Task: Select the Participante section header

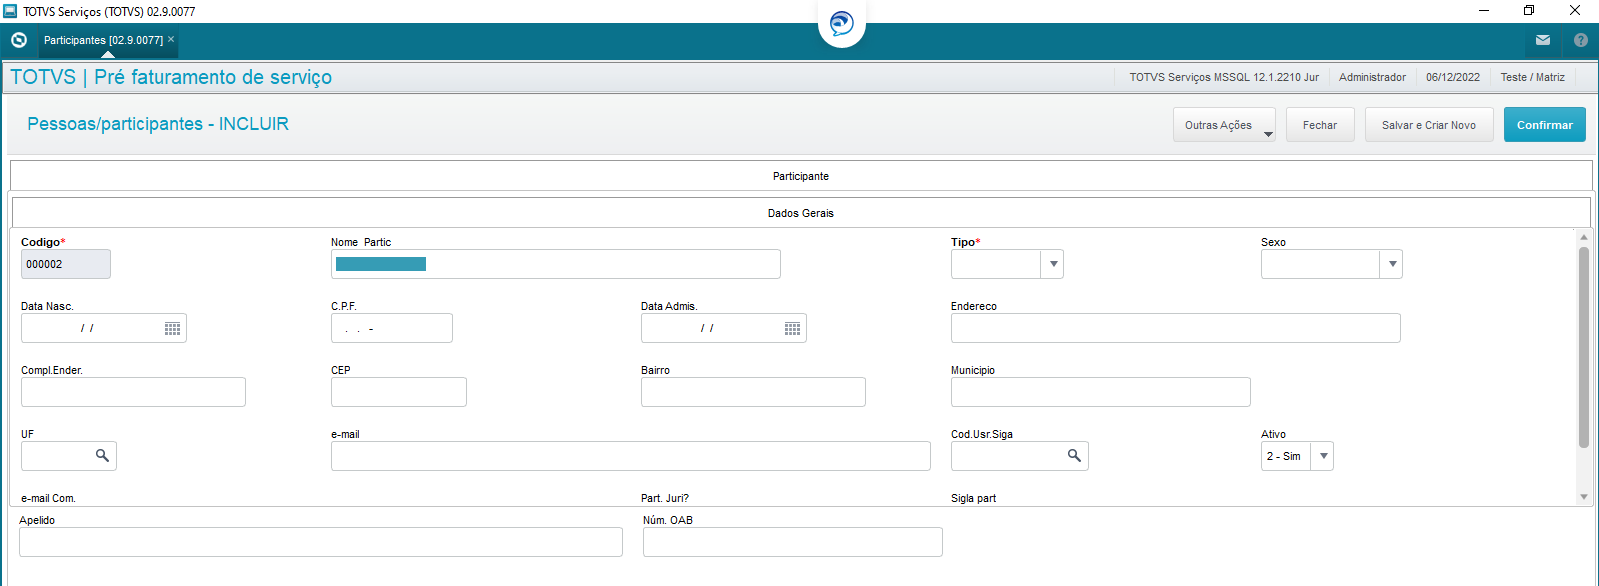Action: [x=801, y=176]
